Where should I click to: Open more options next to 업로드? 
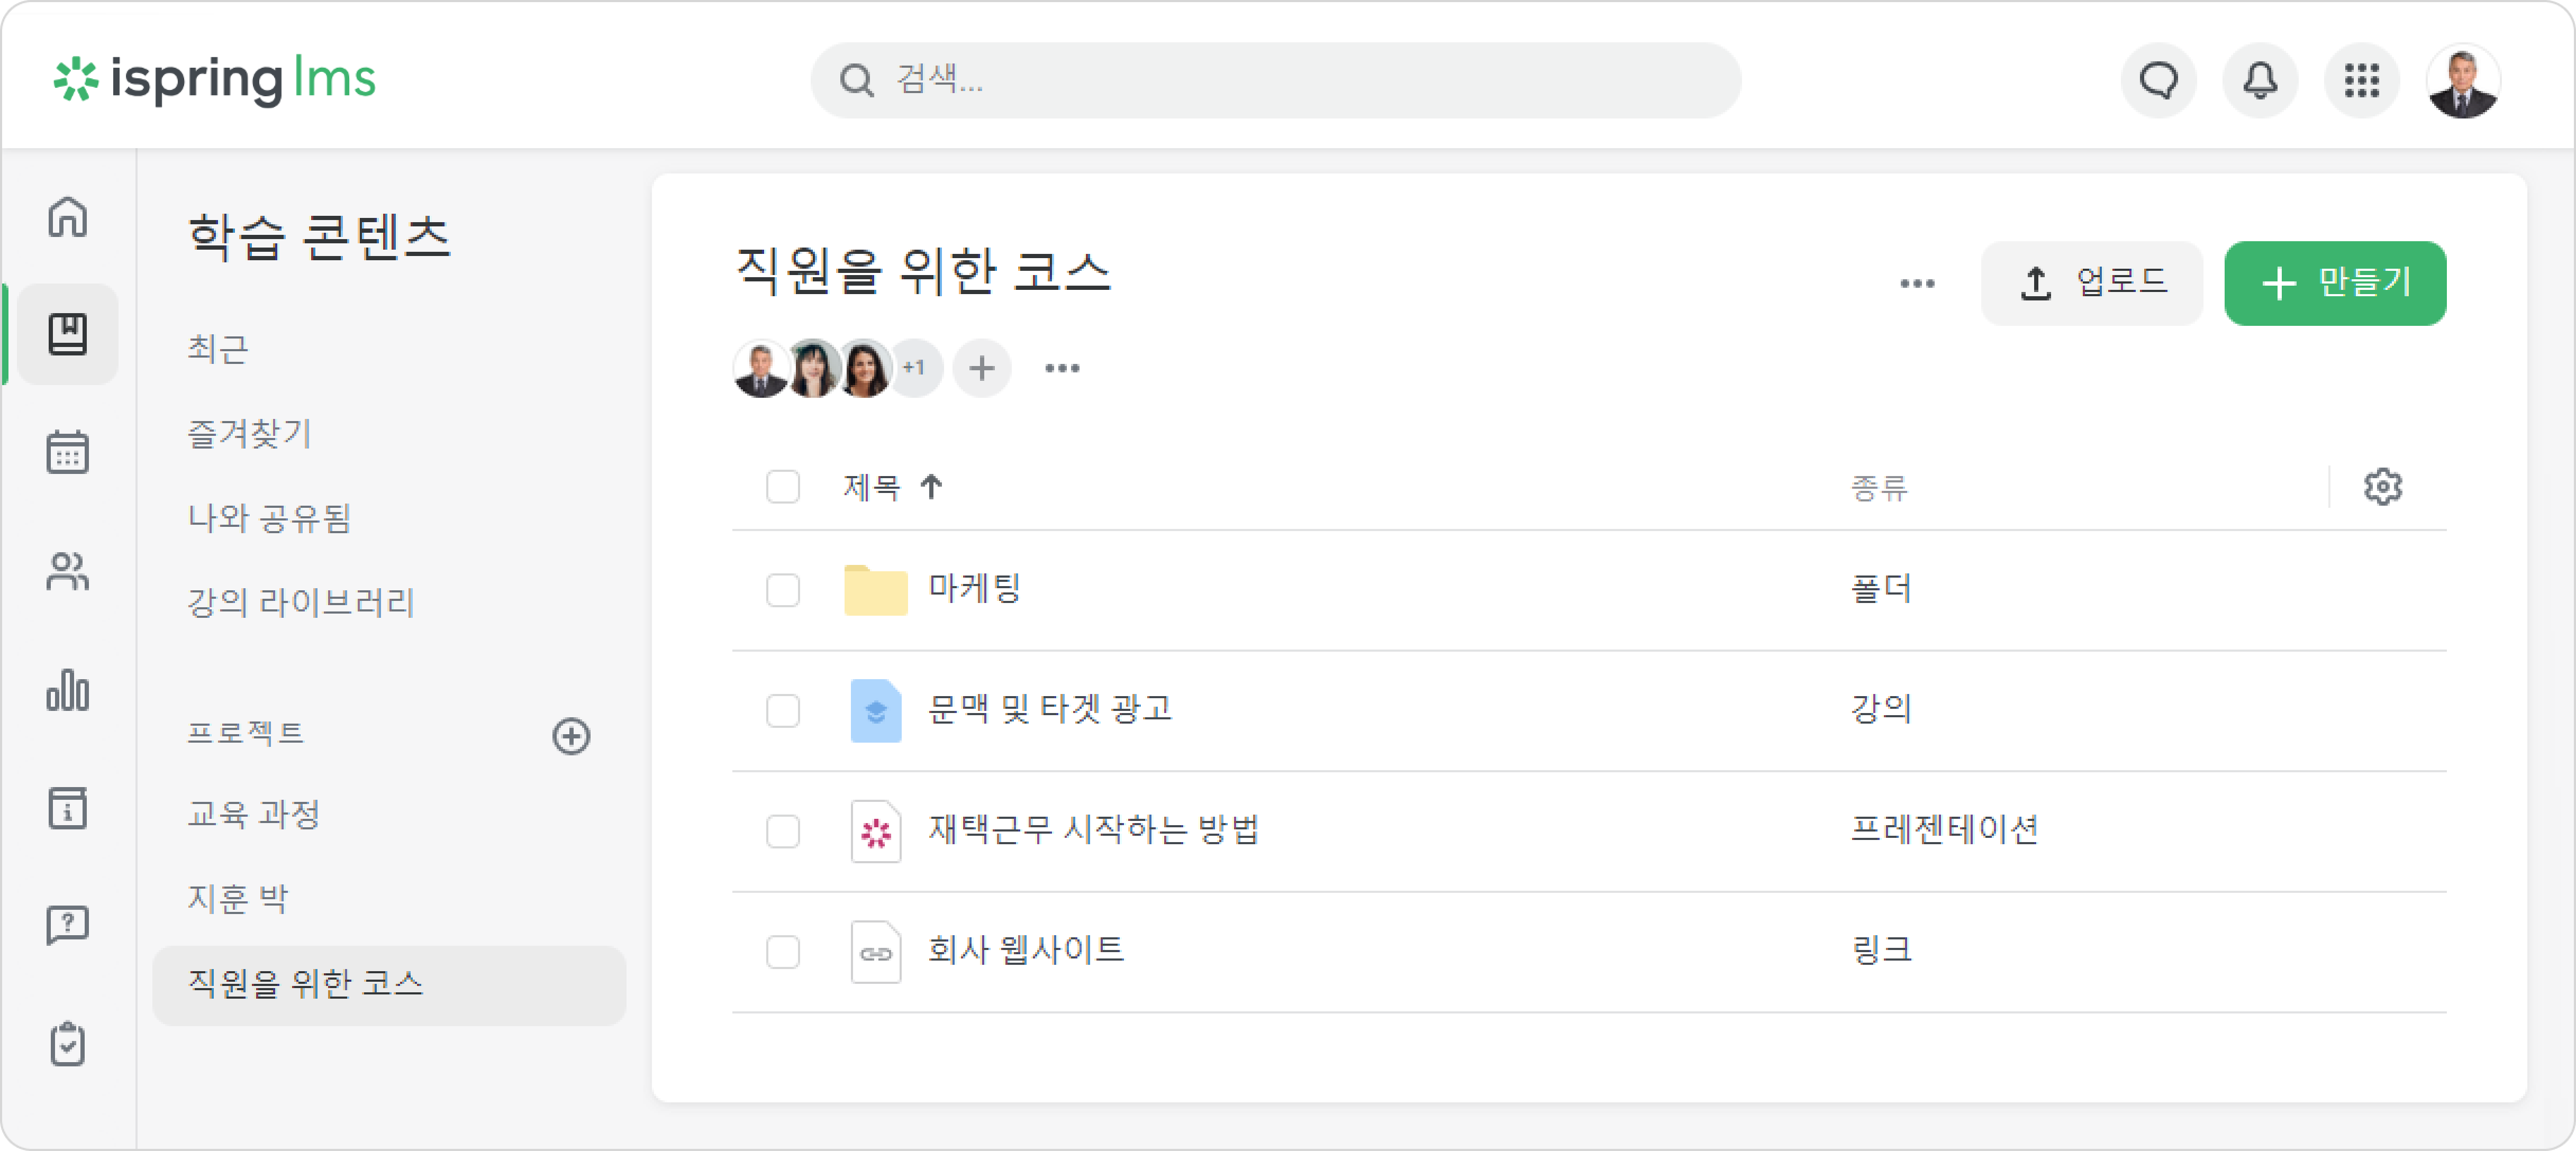pos(1917,284)
